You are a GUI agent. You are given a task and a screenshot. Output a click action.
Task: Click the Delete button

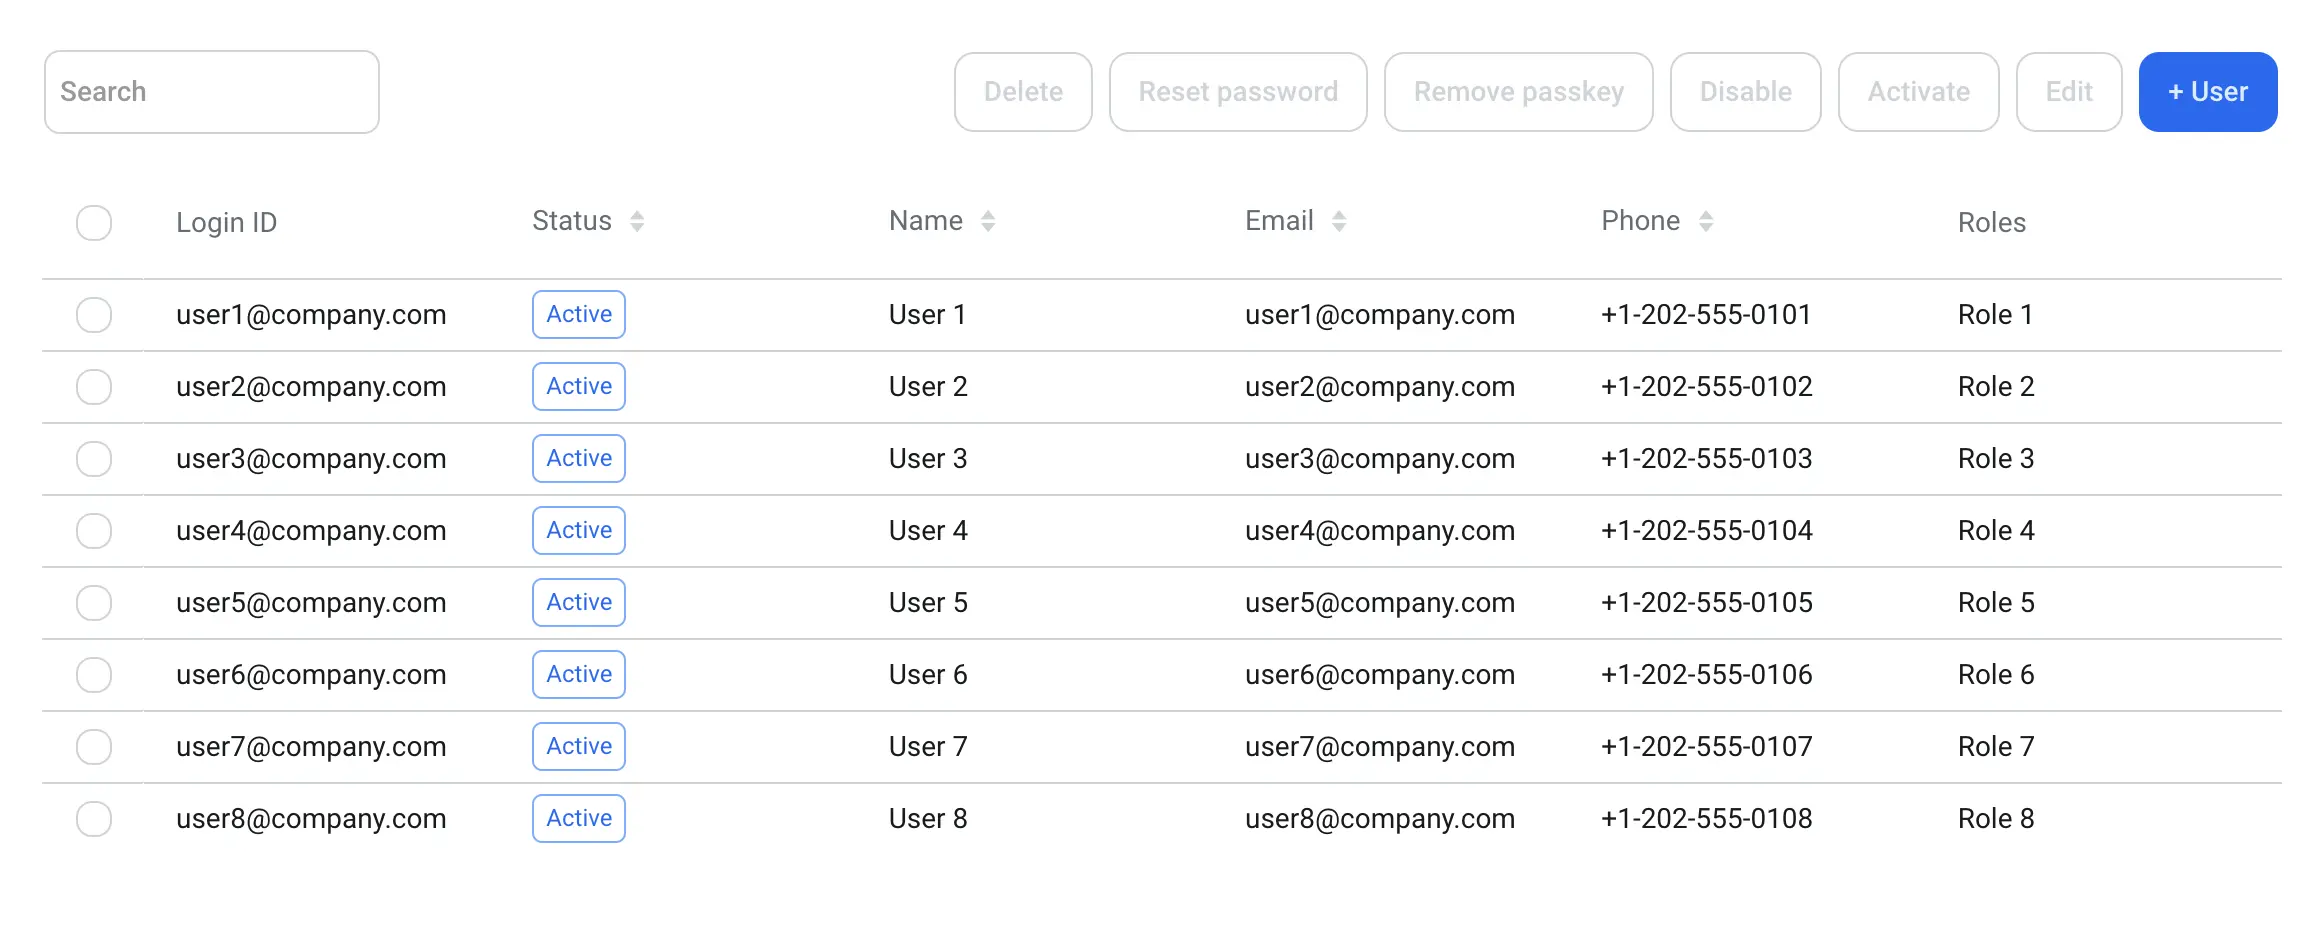(1023, 91)
